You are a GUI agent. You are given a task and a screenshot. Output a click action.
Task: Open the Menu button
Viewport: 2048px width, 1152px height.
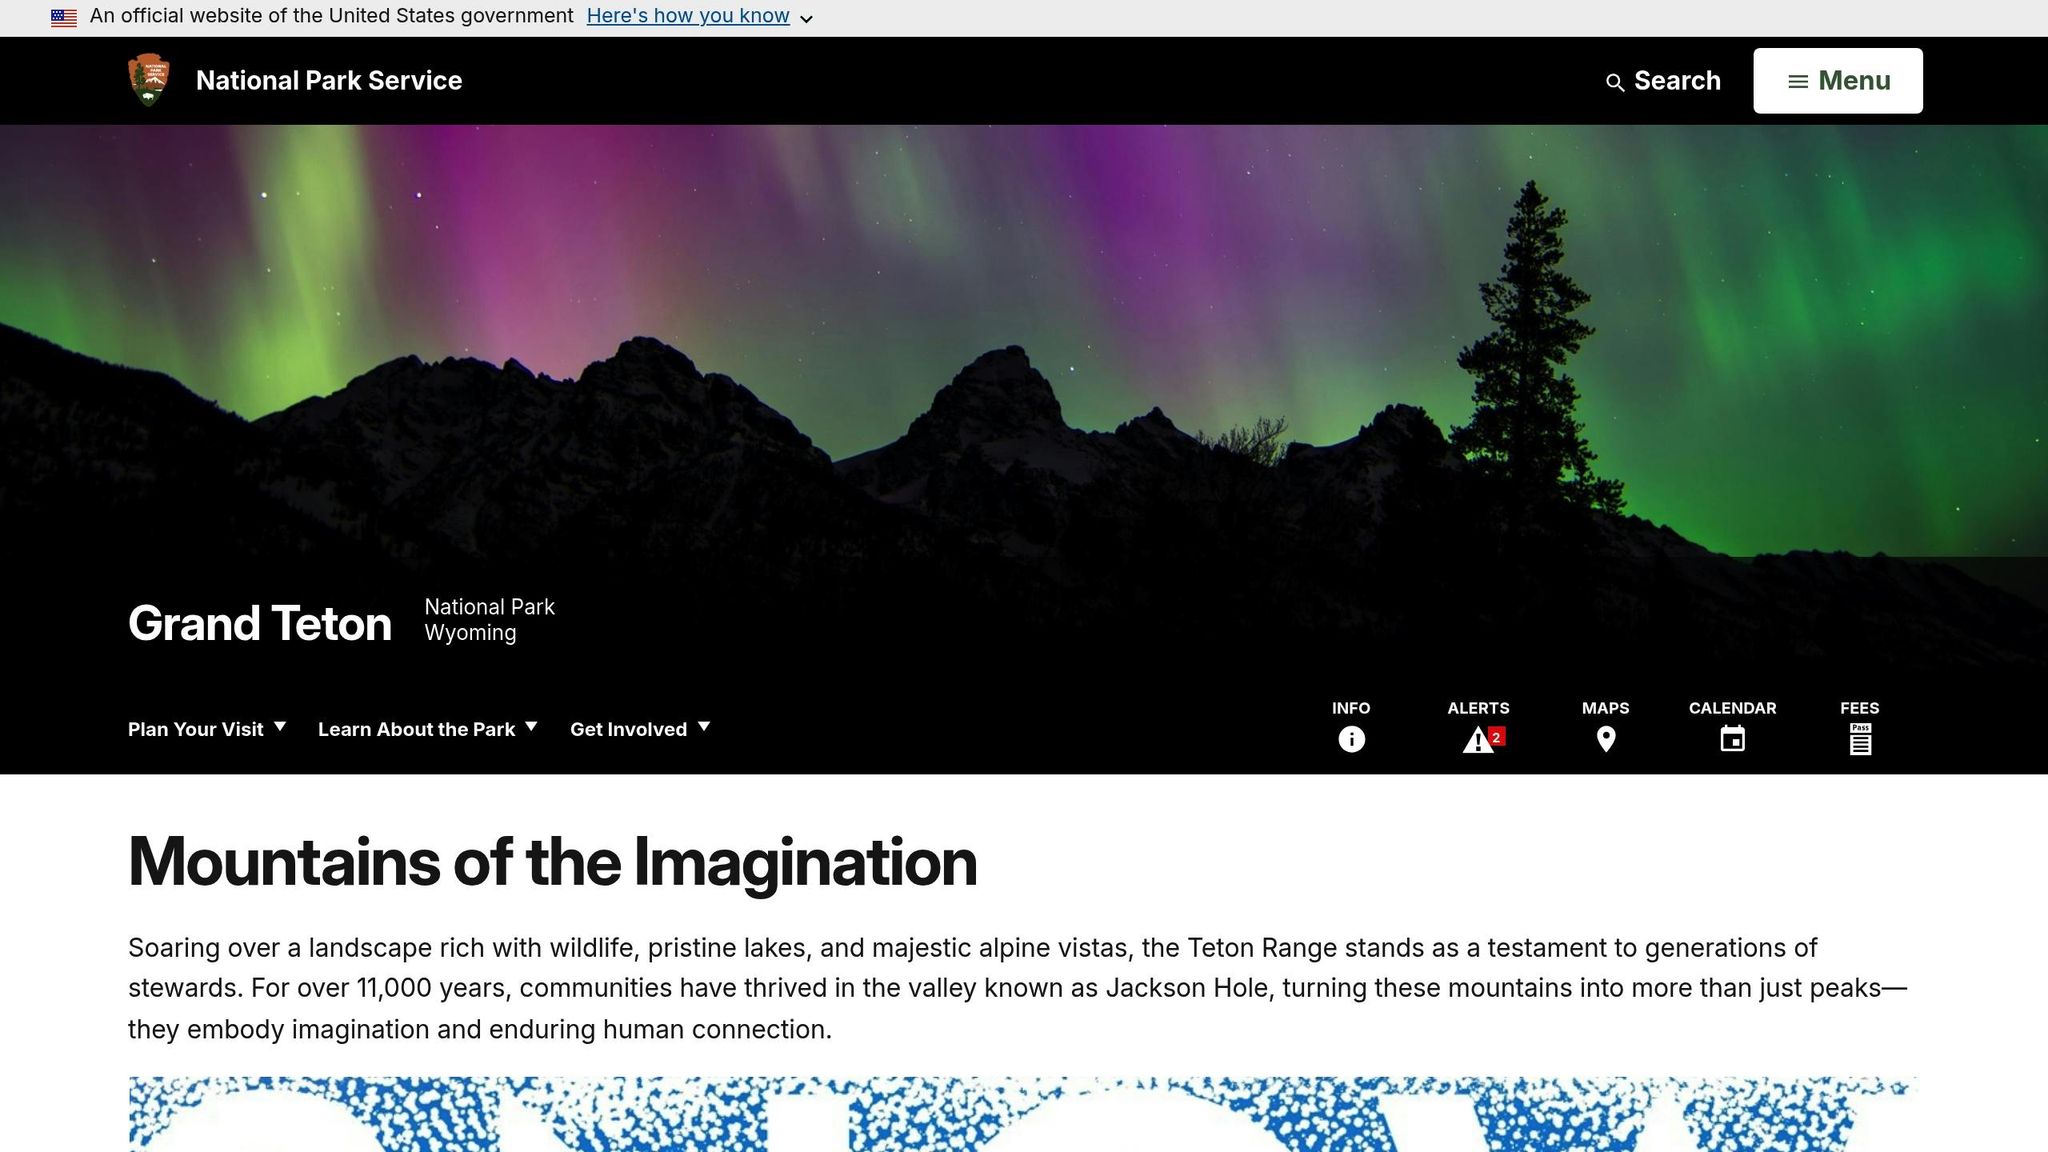pos(1838,81)
